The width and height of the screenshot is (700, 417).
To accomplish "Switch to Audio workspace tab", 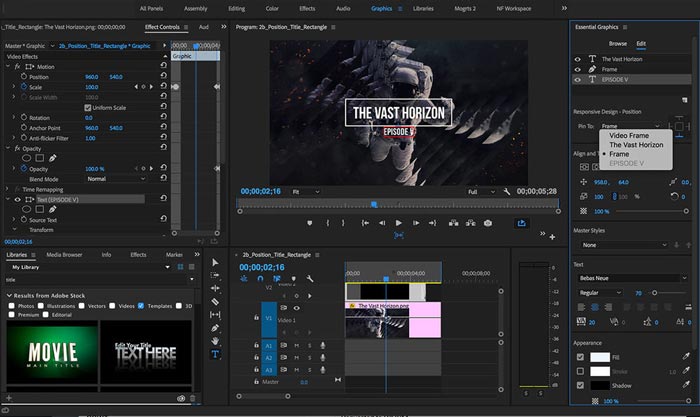I will (x=343, y=8).
